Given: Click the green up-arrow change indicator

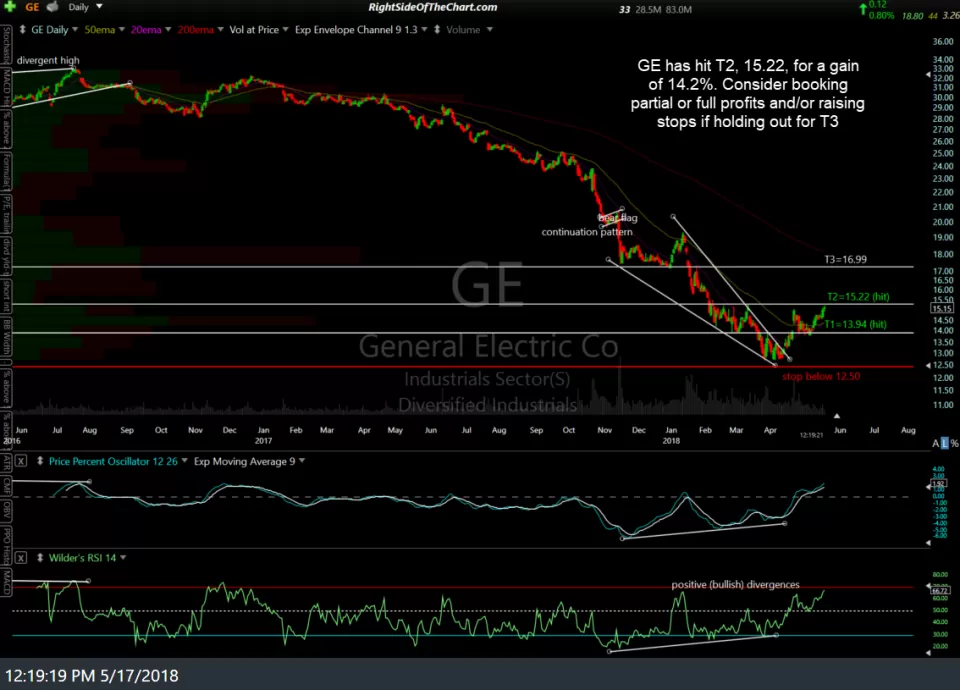Looking at the screenshot, I should (863, 9).
